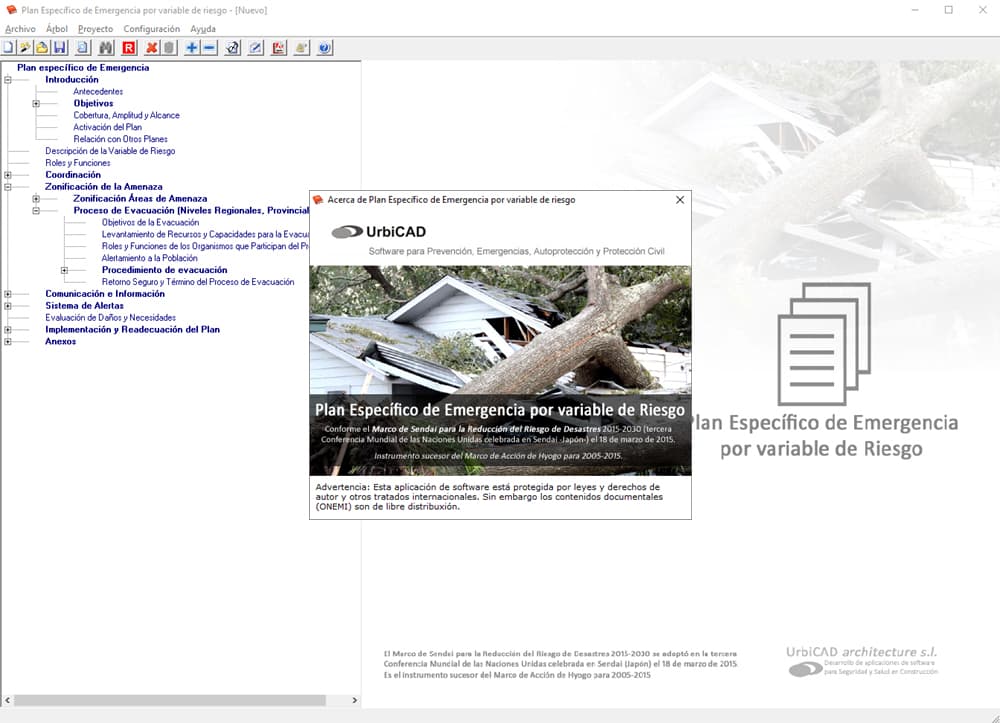Viewport: 1000px width, 723px height.
Task: Click the binoculars search icon
Action: click(x=106, y=48)
